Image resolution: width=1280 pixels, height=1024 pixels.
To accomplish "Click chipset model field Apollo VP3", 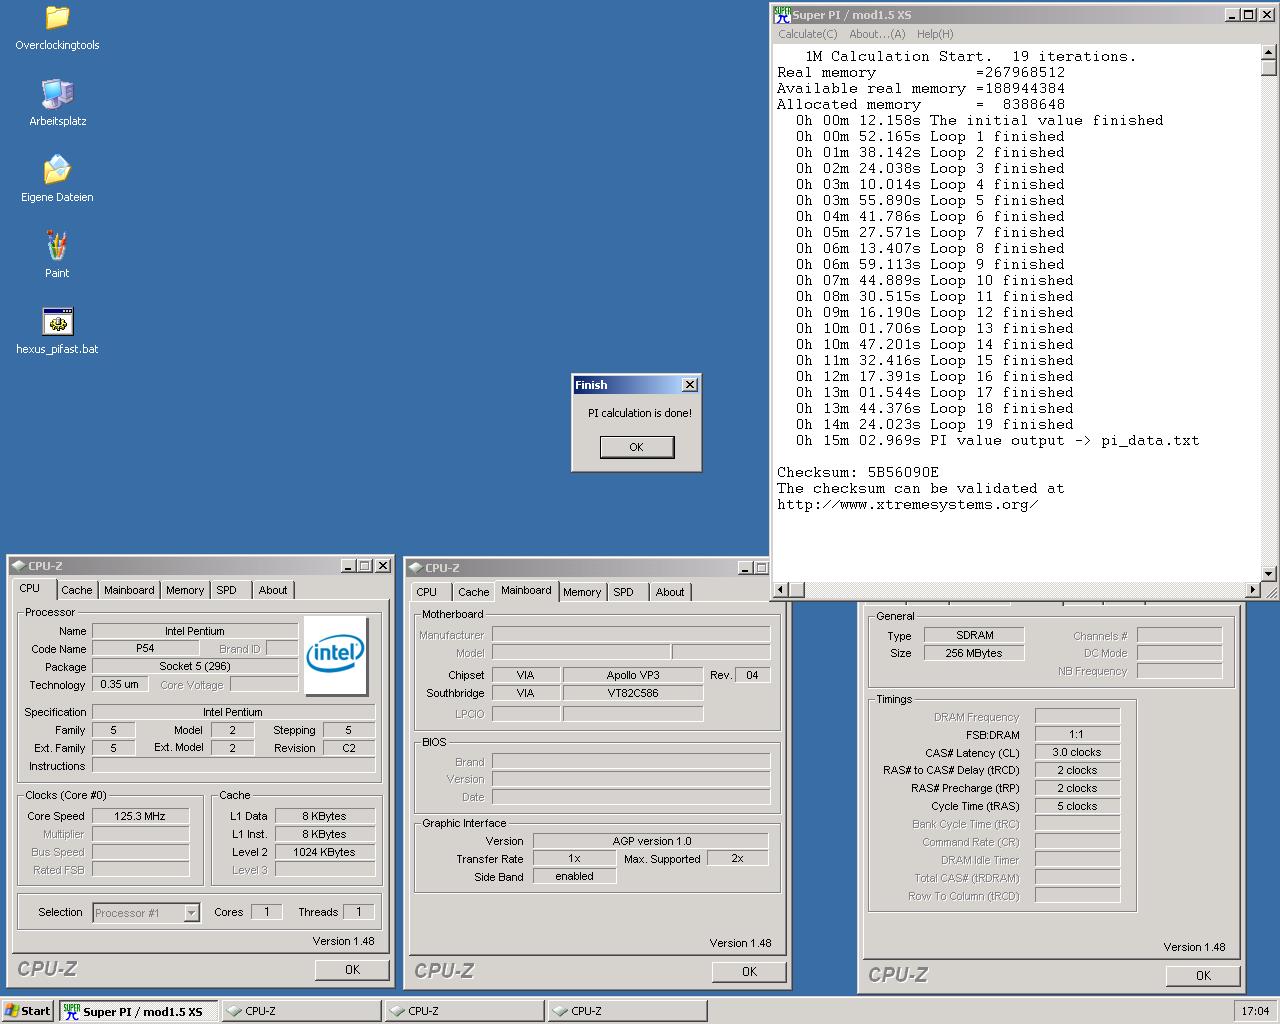I will (633, 675).
